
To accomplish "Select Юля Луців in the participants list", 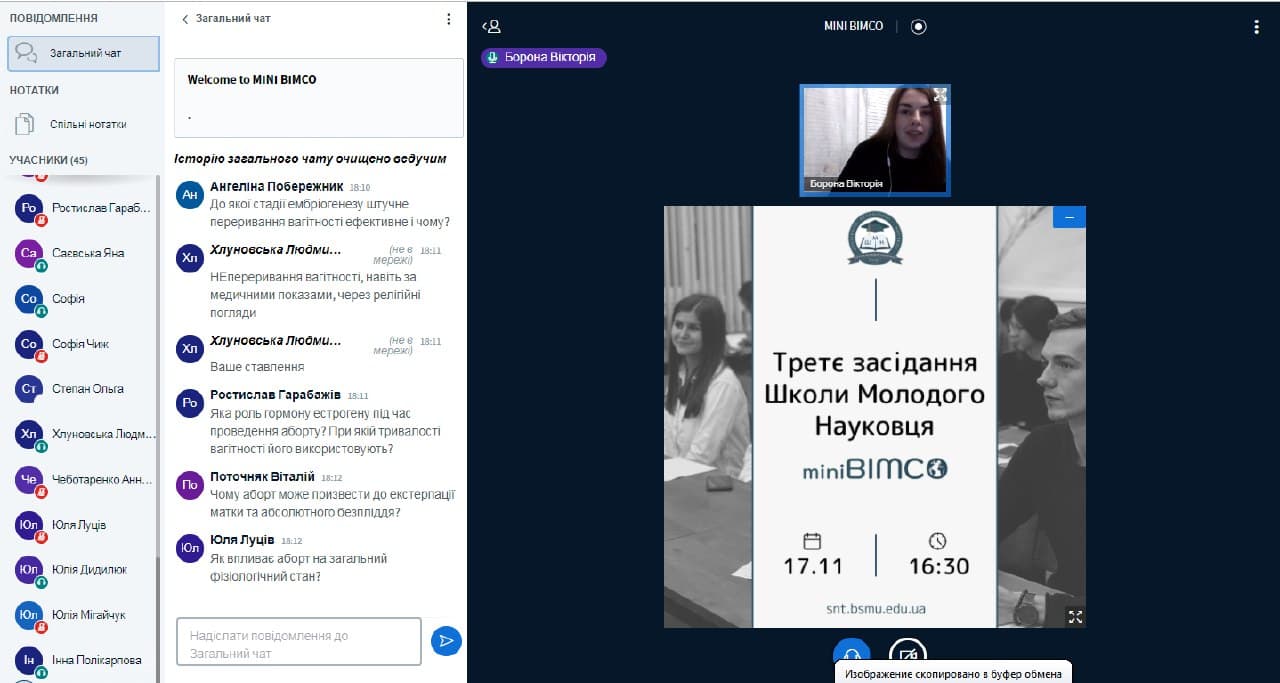I will point(84,525).
